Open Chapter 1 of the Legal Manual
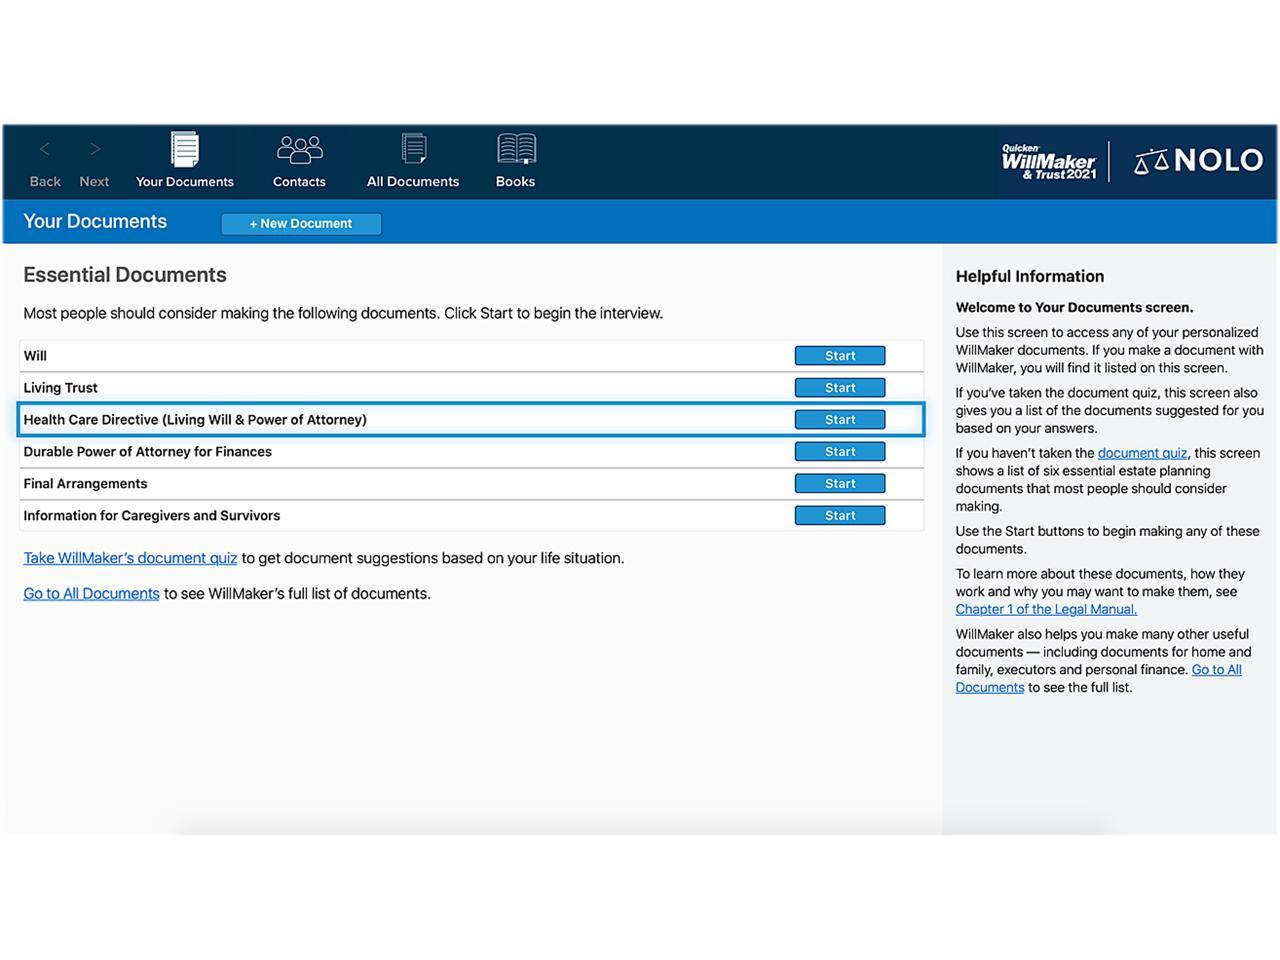 (x=1046, y=609)
